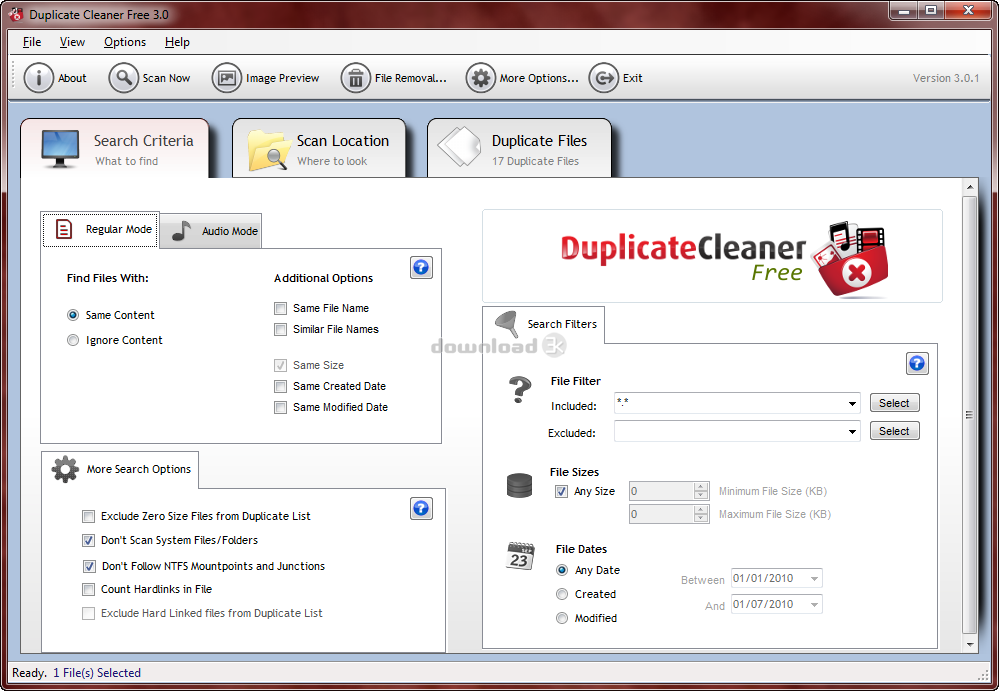This screenshot has width=999, height=691.
Task: Open the And date picker dropdown
Action: click(x=814, y=604)
